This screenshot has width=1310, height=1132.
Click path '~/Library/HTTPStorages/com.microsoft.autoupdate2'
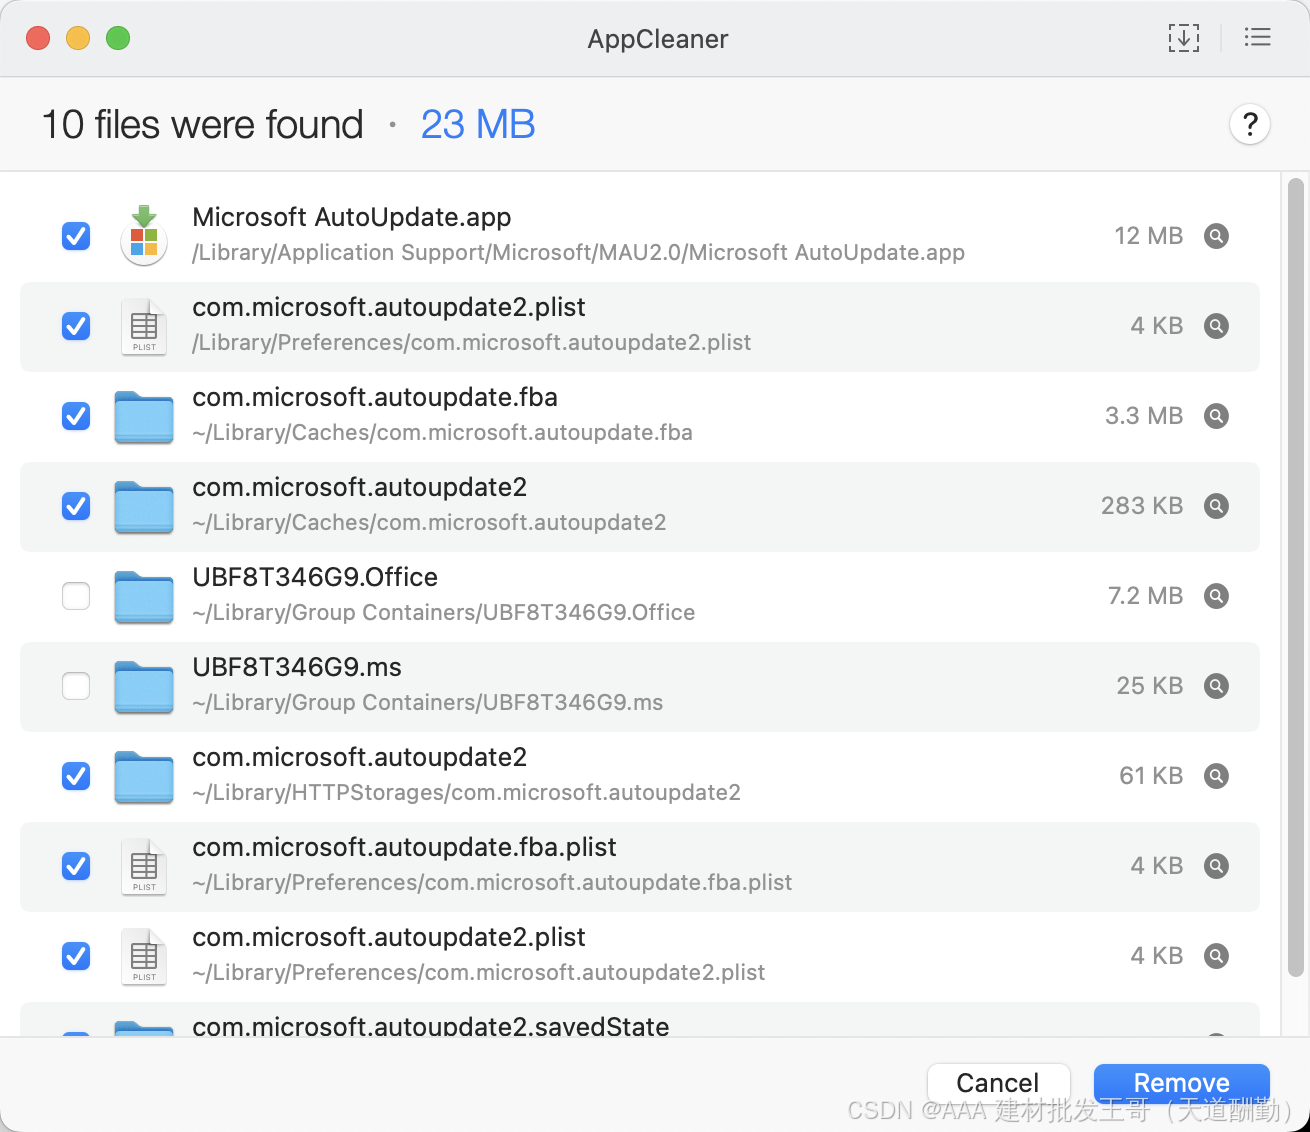coord(466,792)
